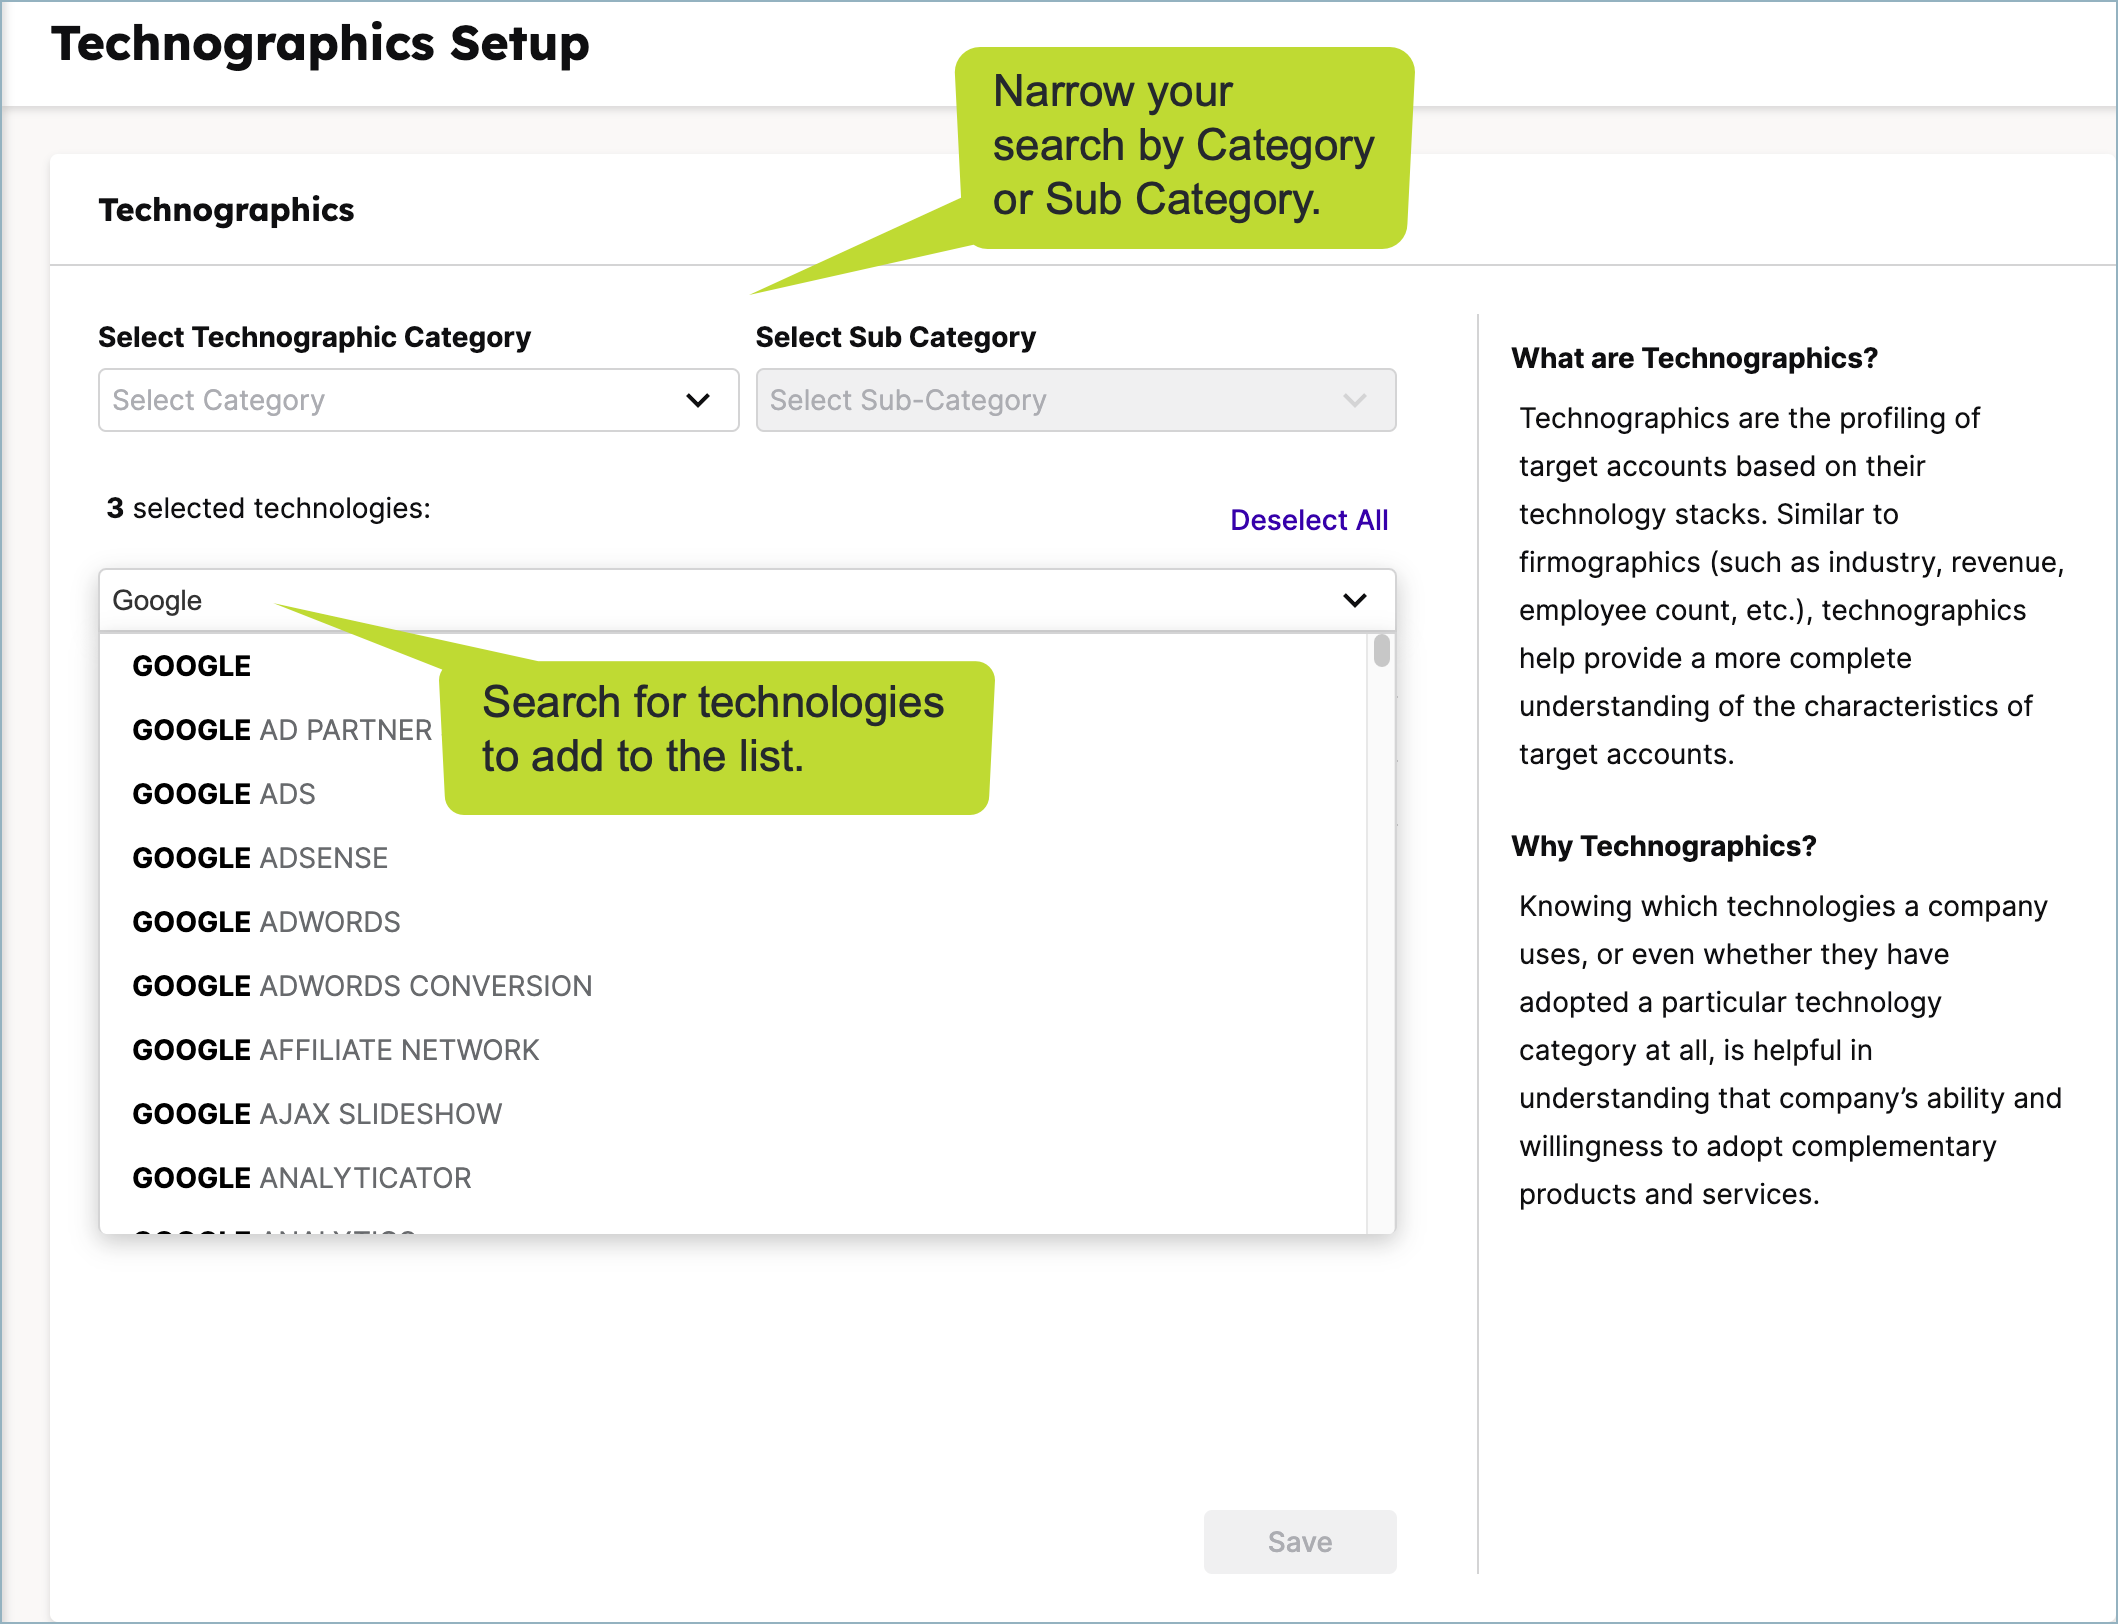The image size is (2118, 1624).
Task: Select GOOGLE ADWORDS CONVERSION entry
Action: pyautogui.click(x=362, y=985)
